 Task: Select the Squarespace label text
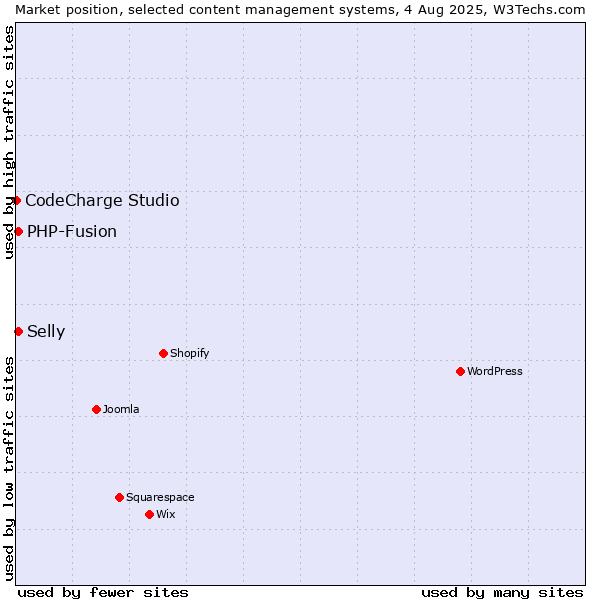coord(160,497)
